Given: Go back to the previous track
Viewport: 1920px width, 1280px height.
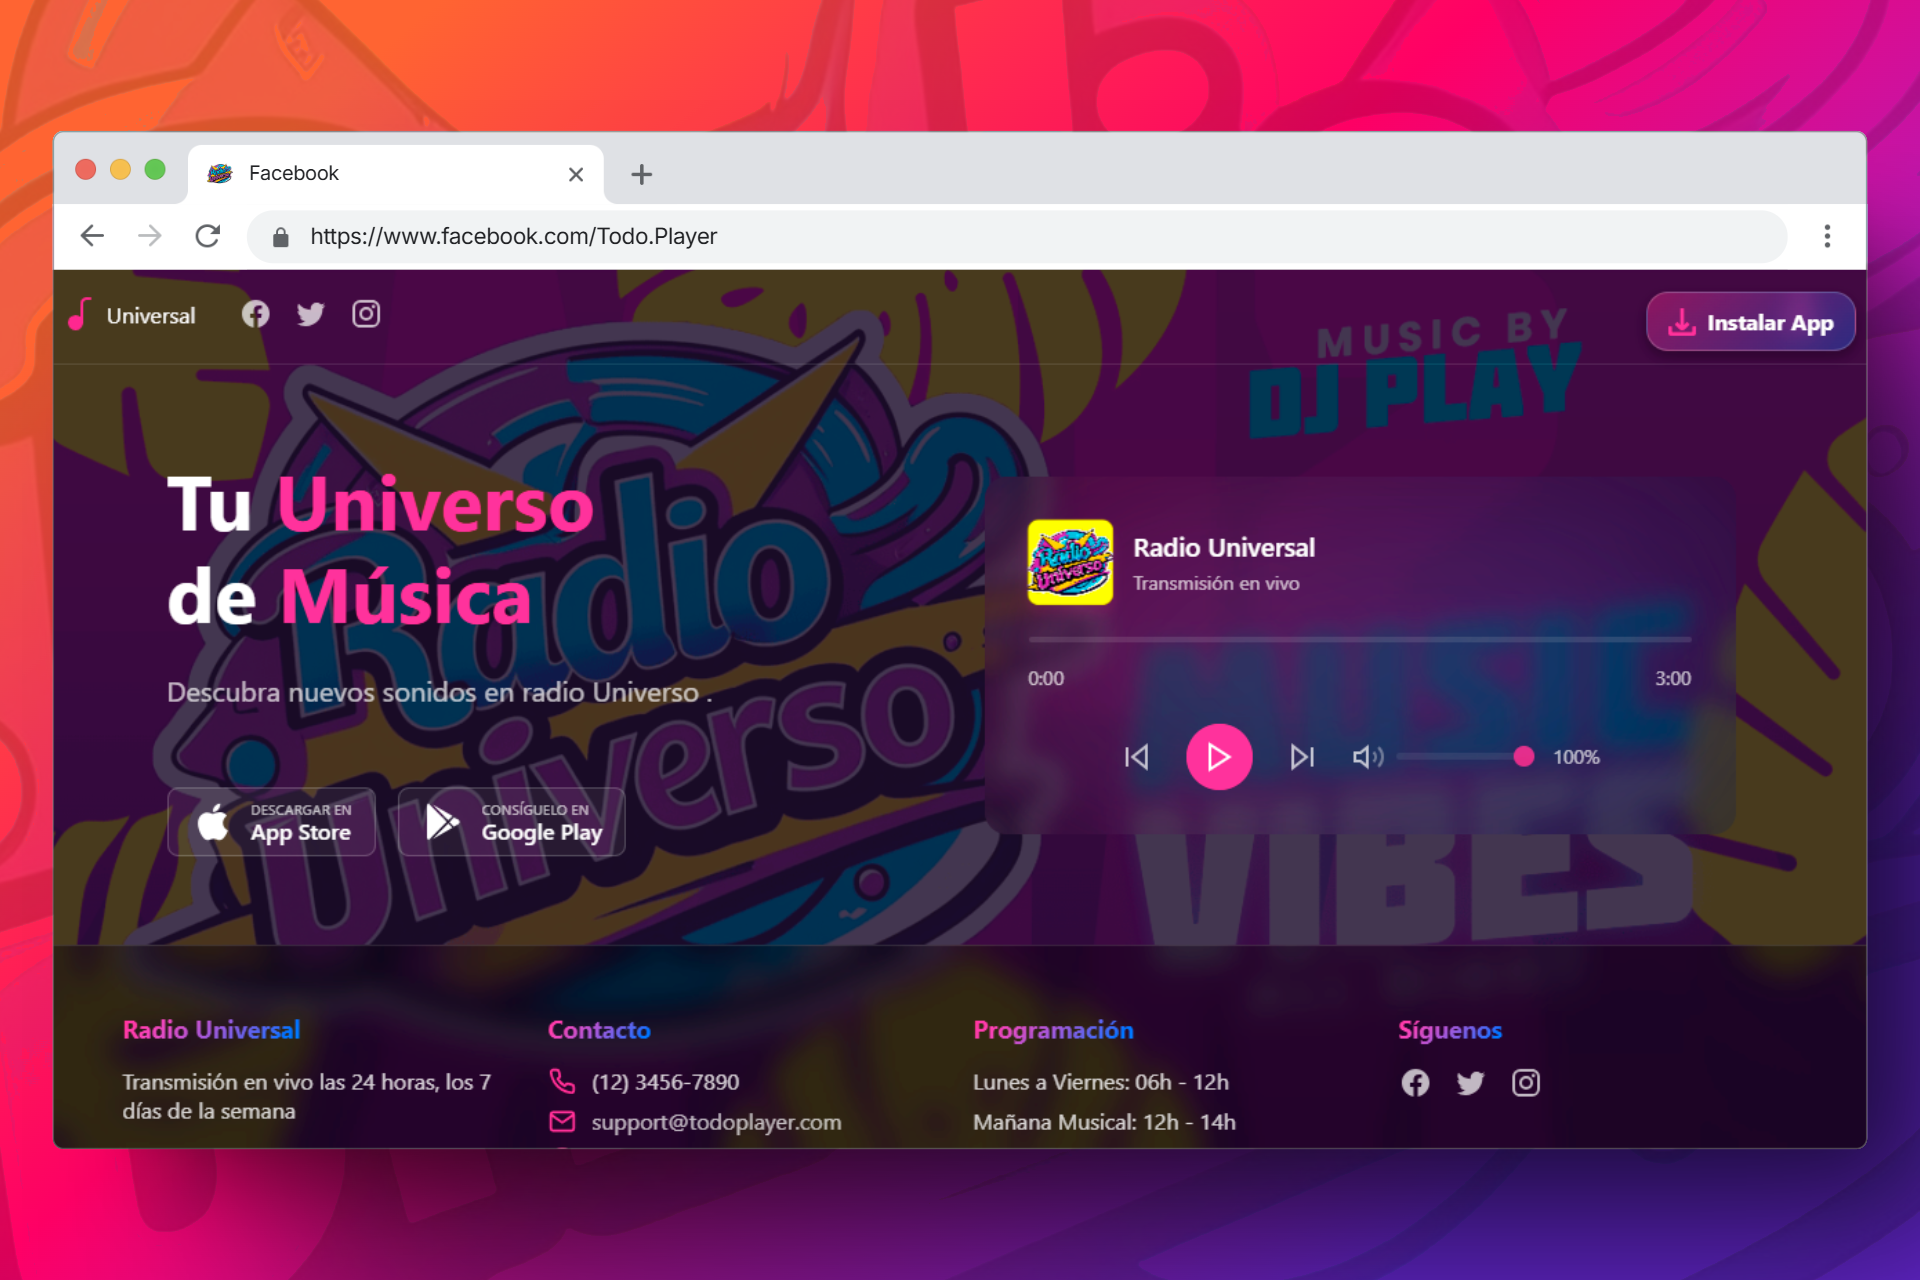Looking at the screenshot, I should pyautogui.click(x=1137, y=757).
